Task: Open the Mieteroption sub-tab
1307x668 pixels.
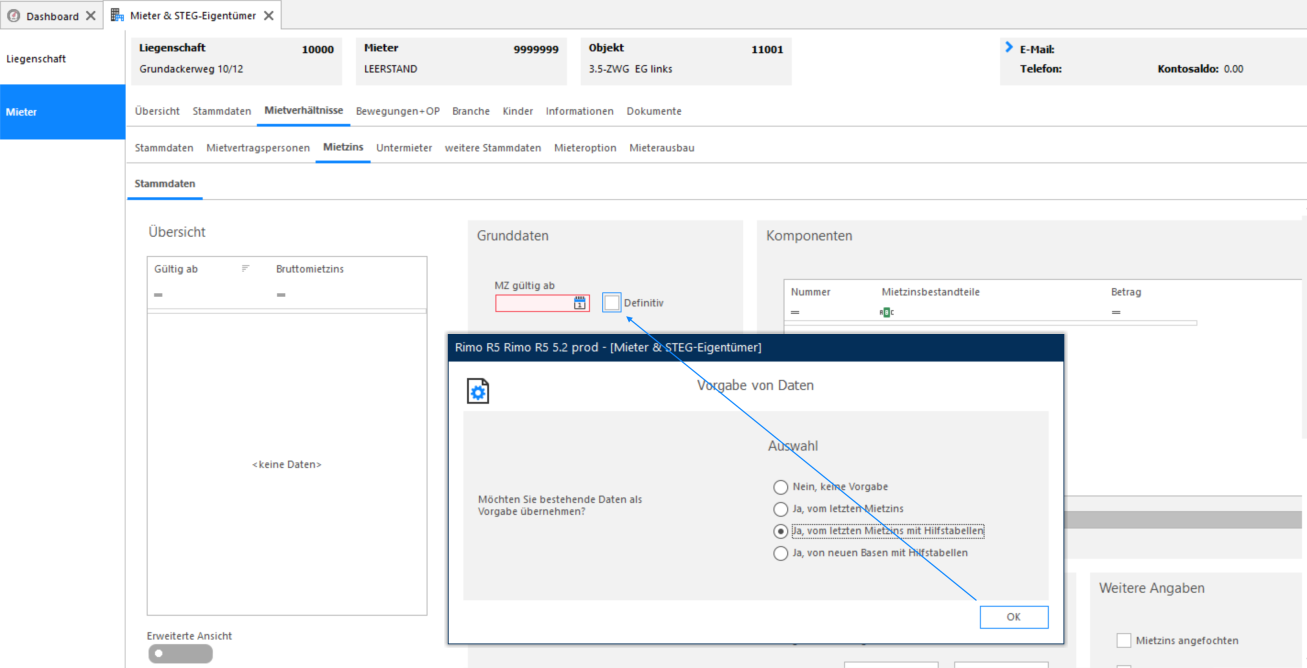Action: click(x=585, y=148)
